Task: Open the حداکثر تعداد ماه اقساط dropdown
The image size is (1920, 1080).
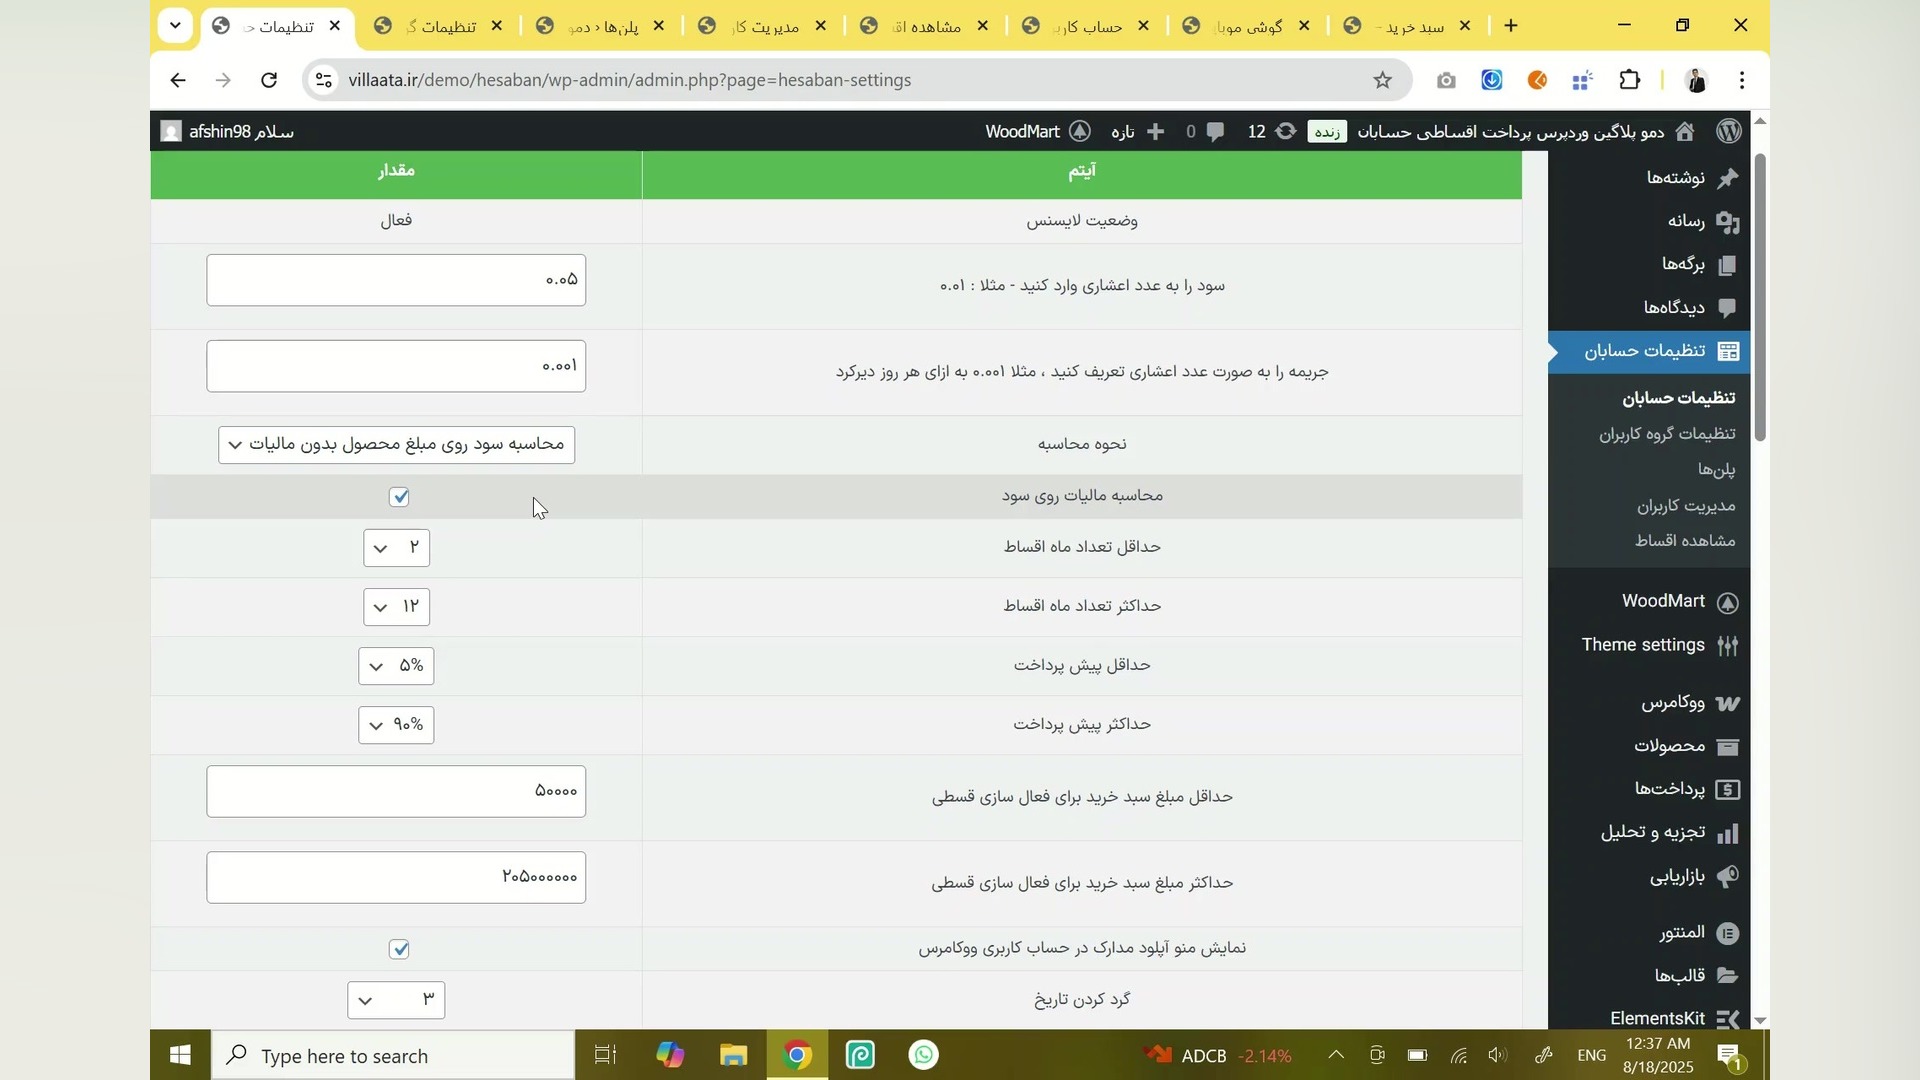Action: pos(396,607)
